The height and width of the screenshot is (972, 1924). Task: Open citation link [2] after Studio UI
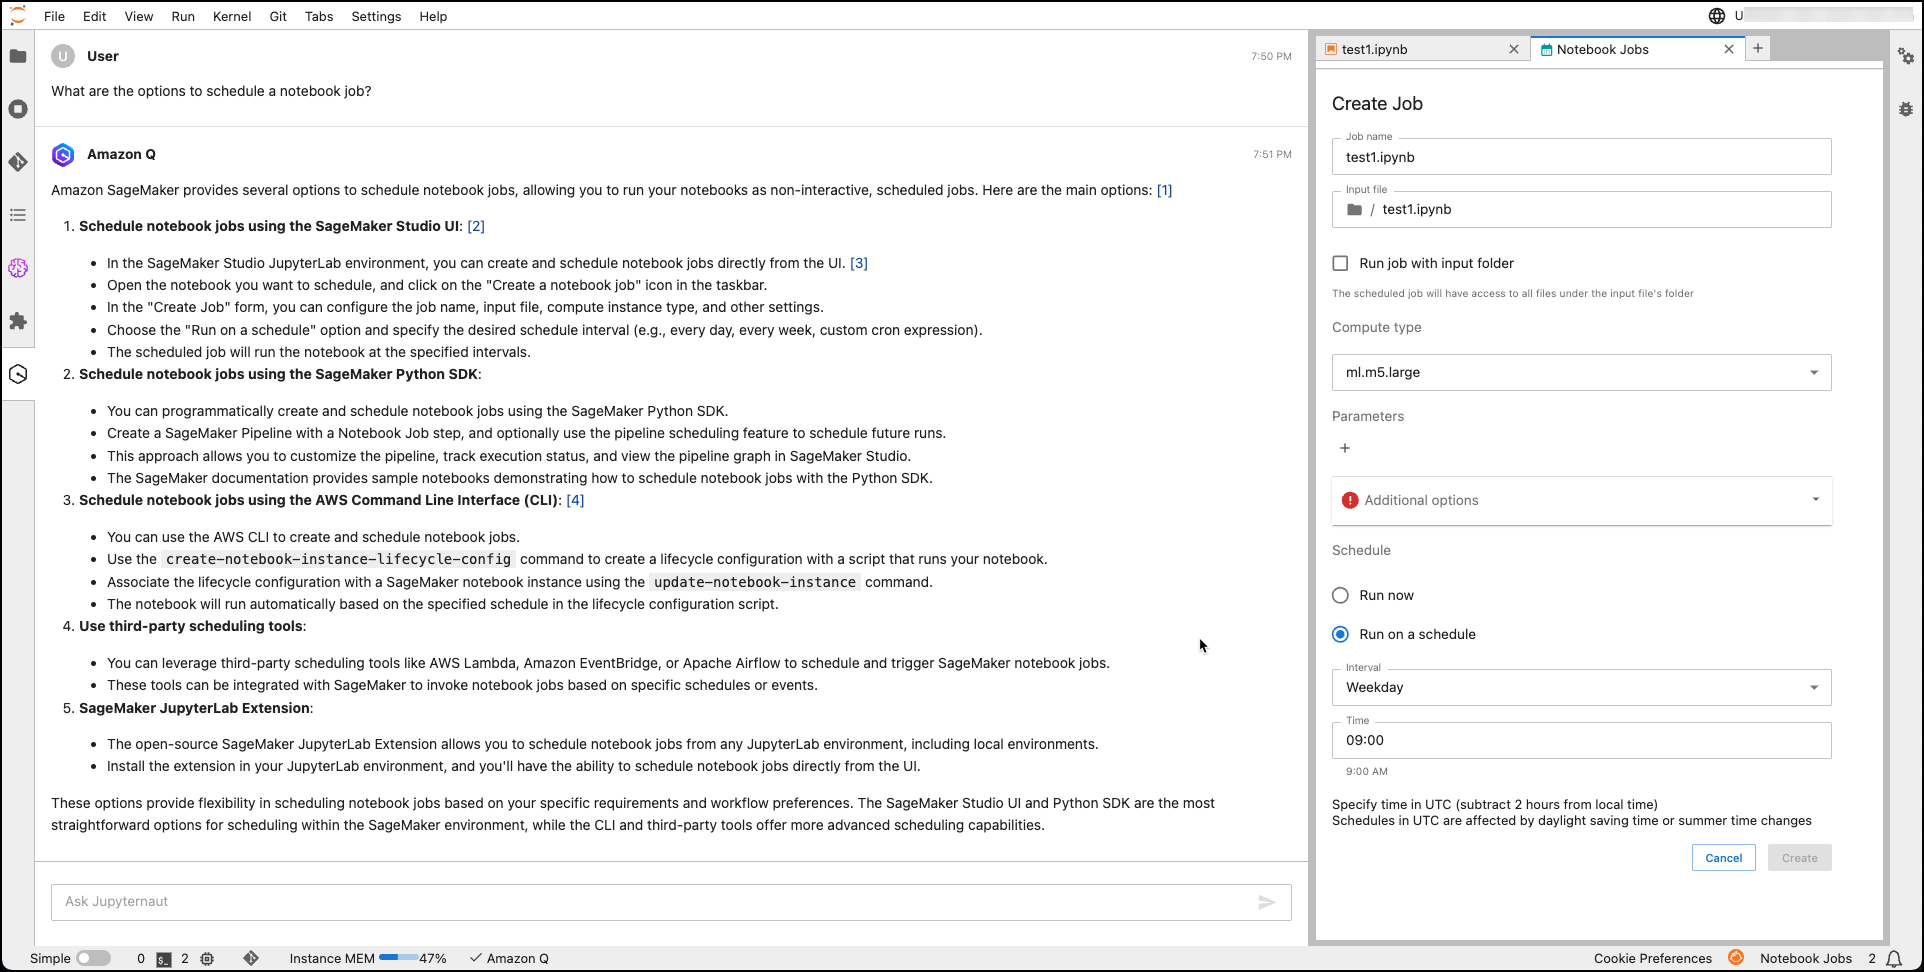476,227
